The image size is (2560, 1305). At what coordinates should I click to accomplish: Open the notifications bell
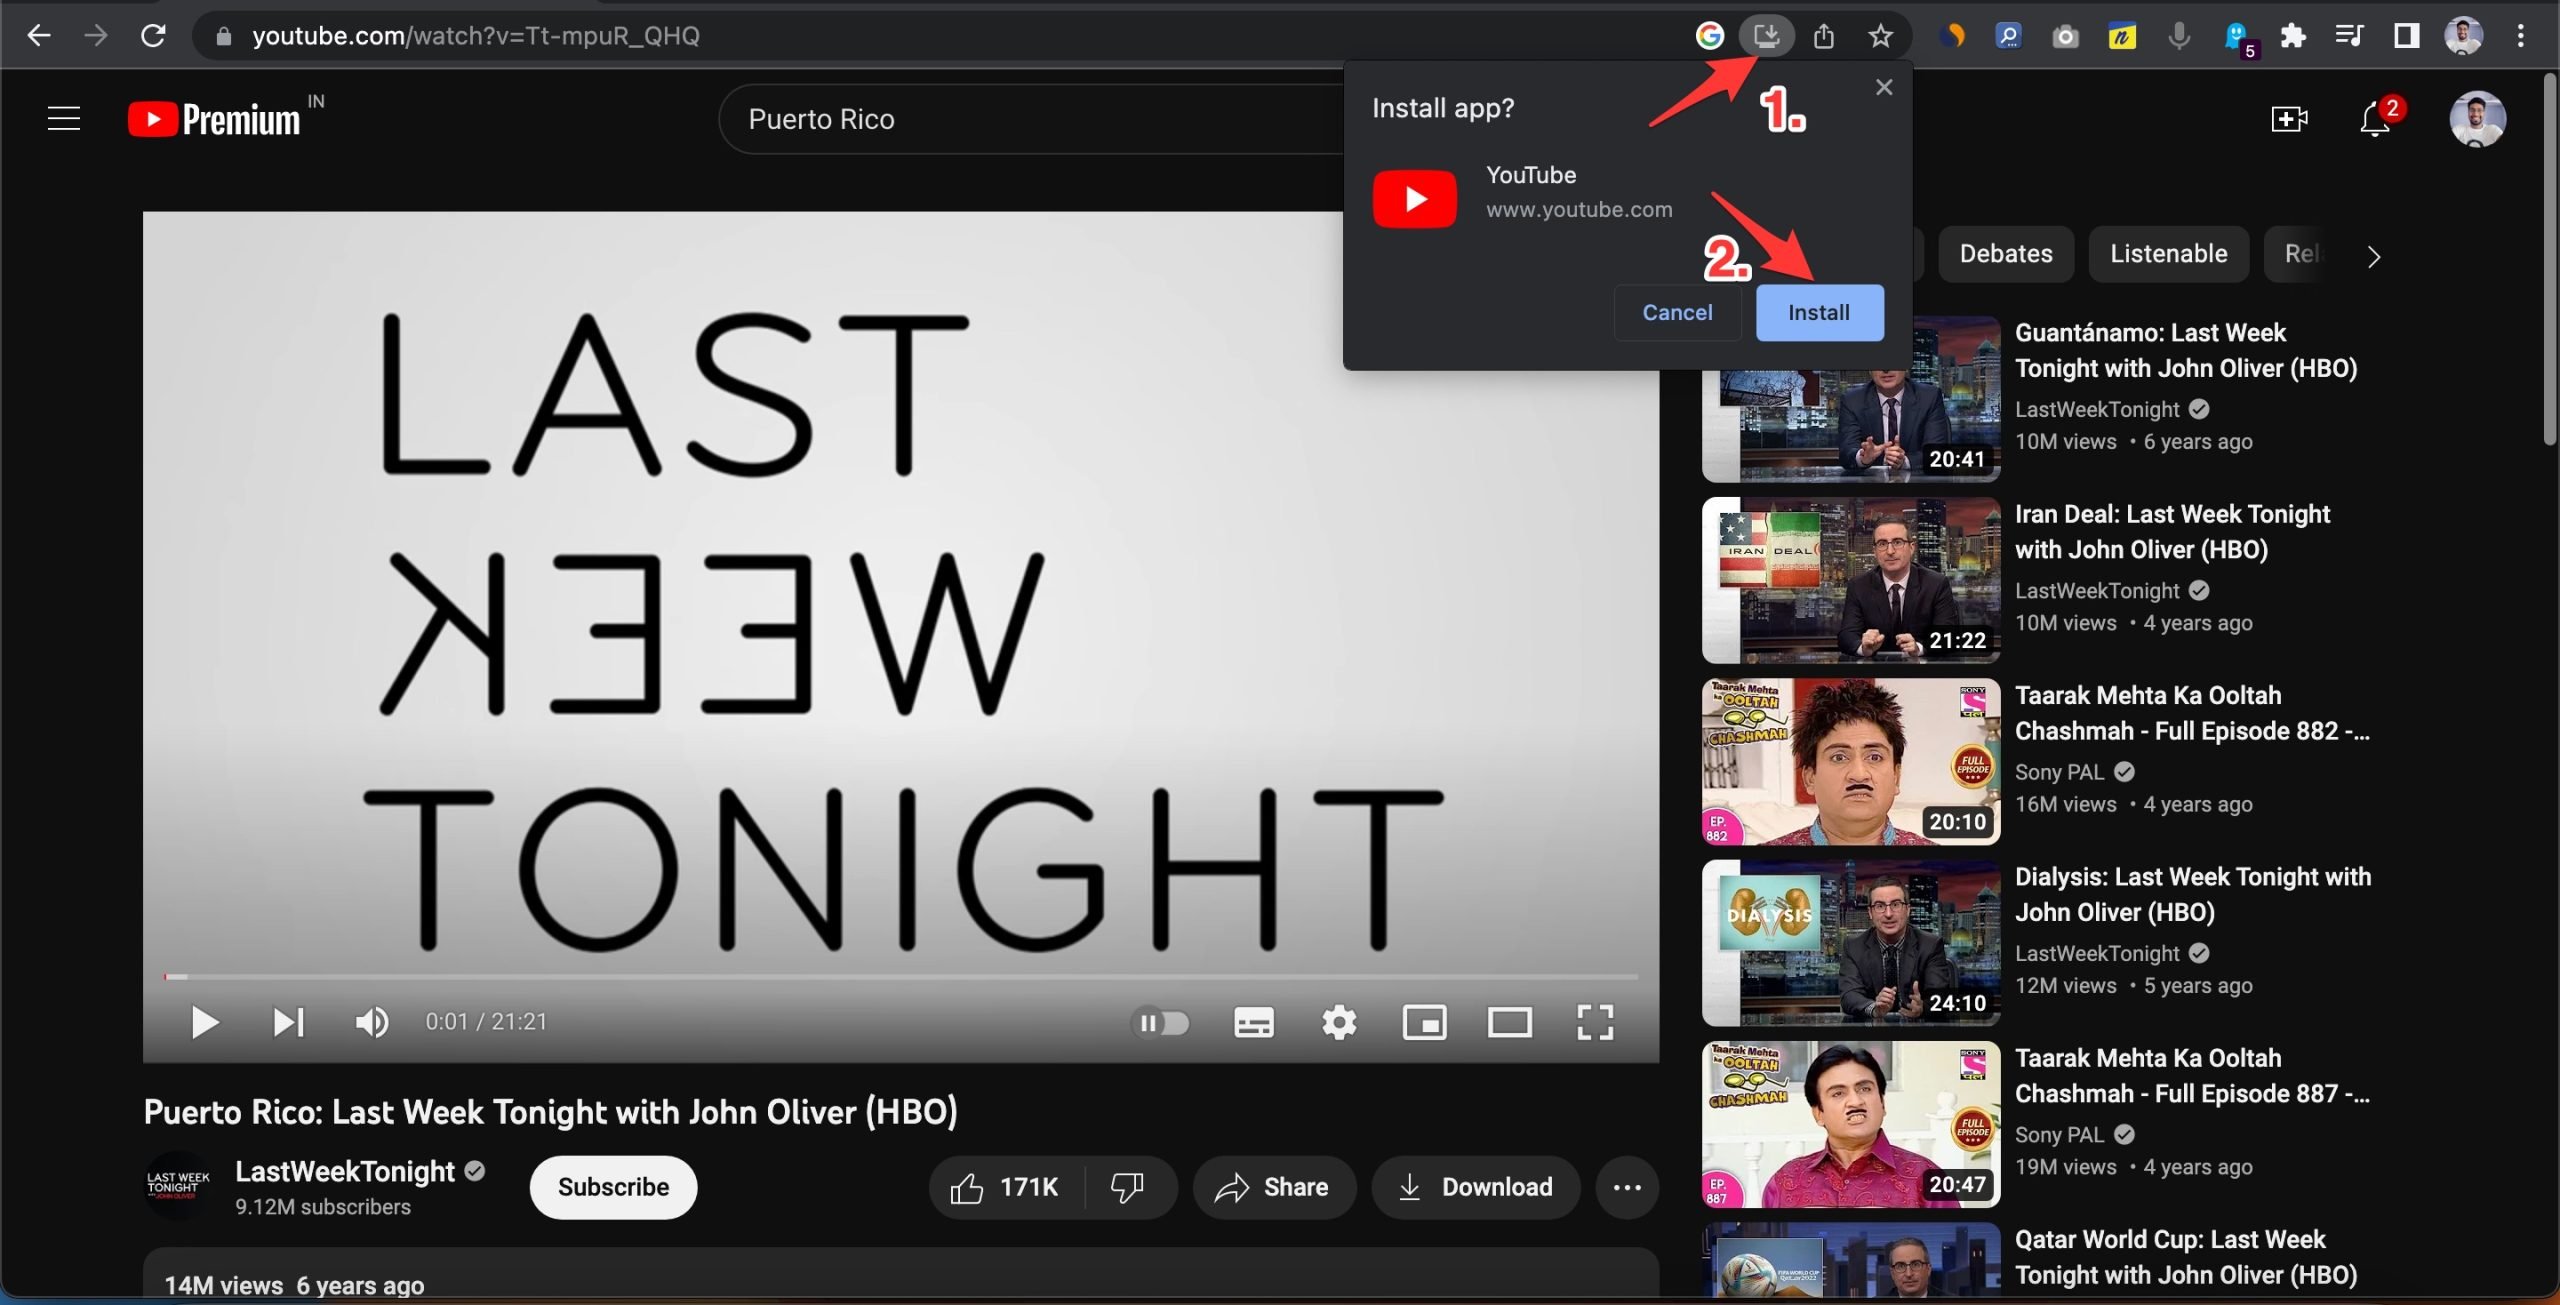pos(2376,119)
